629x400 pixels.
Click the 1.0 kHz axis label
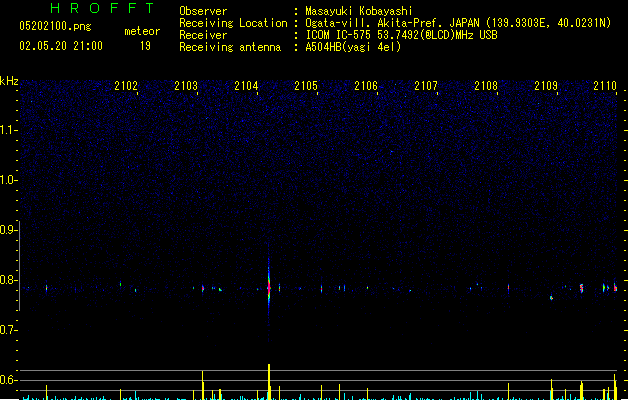(8, 180)
